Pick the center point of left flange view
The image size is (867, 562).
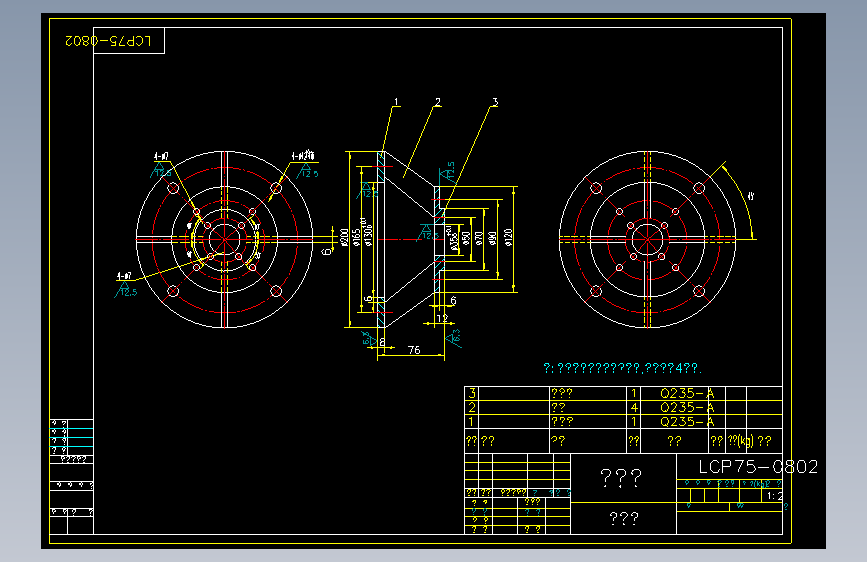click(224, 239)
